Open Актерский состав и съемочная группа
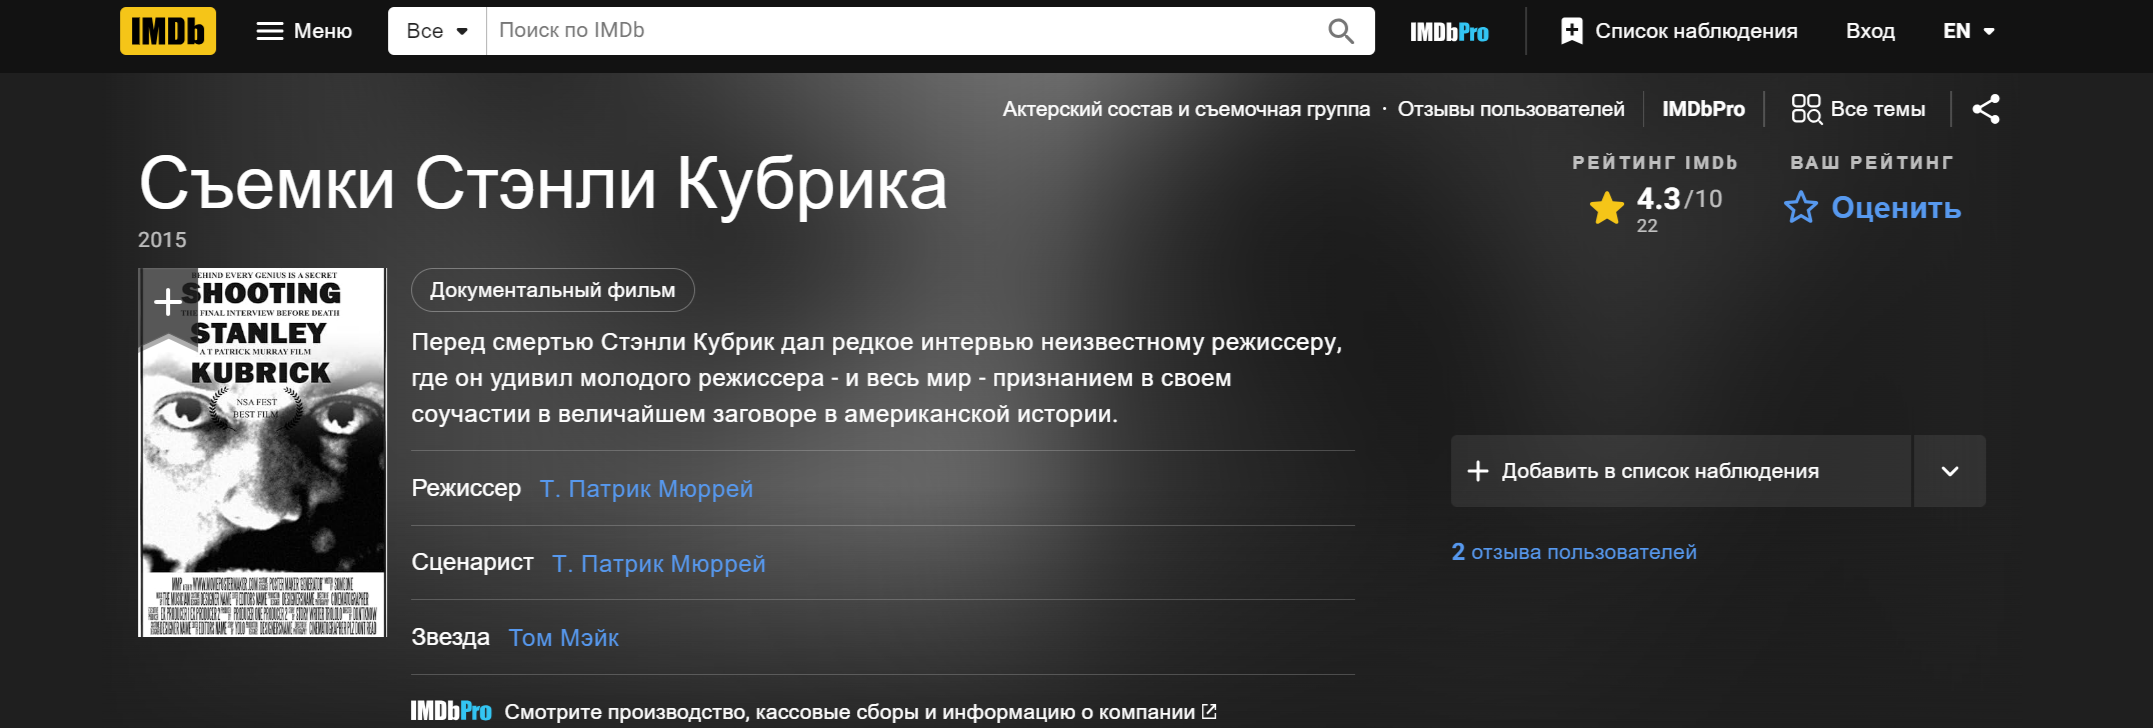 (x=1186, y=109)
